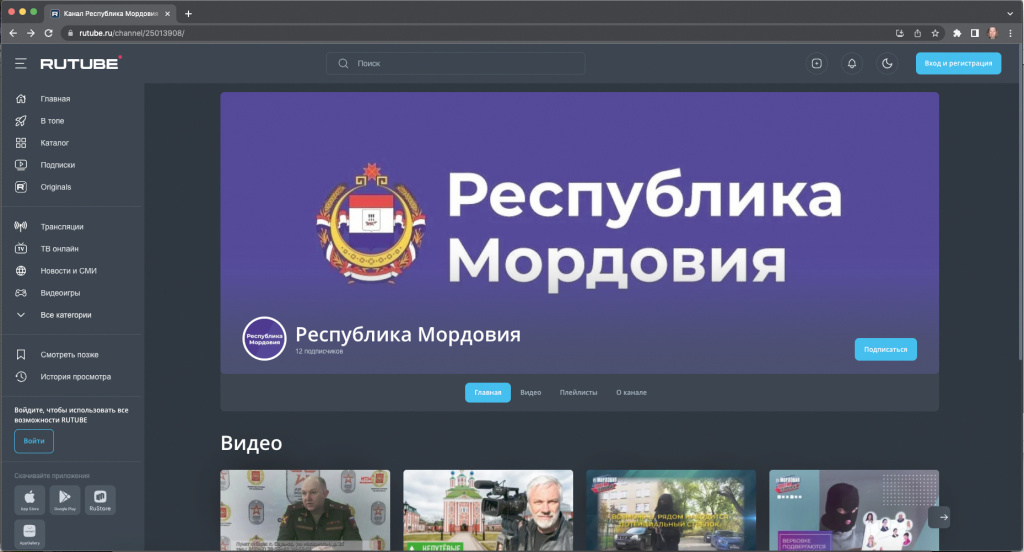The width and height of the screenshot is (1024, 552).
Task: Switch to the Плейлисты tab
Action: (x=579, y=392)
